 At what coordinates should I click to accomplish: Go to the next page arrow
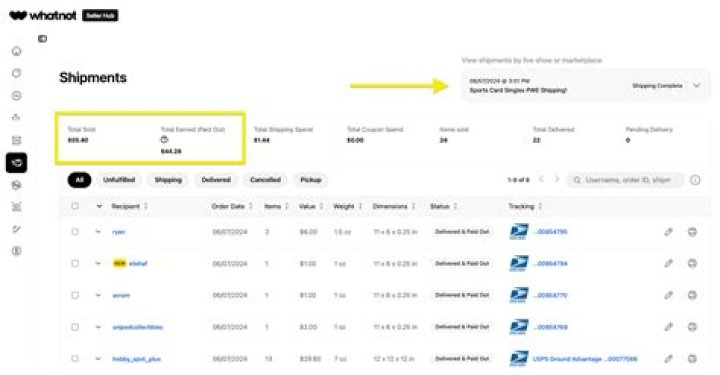557,179
